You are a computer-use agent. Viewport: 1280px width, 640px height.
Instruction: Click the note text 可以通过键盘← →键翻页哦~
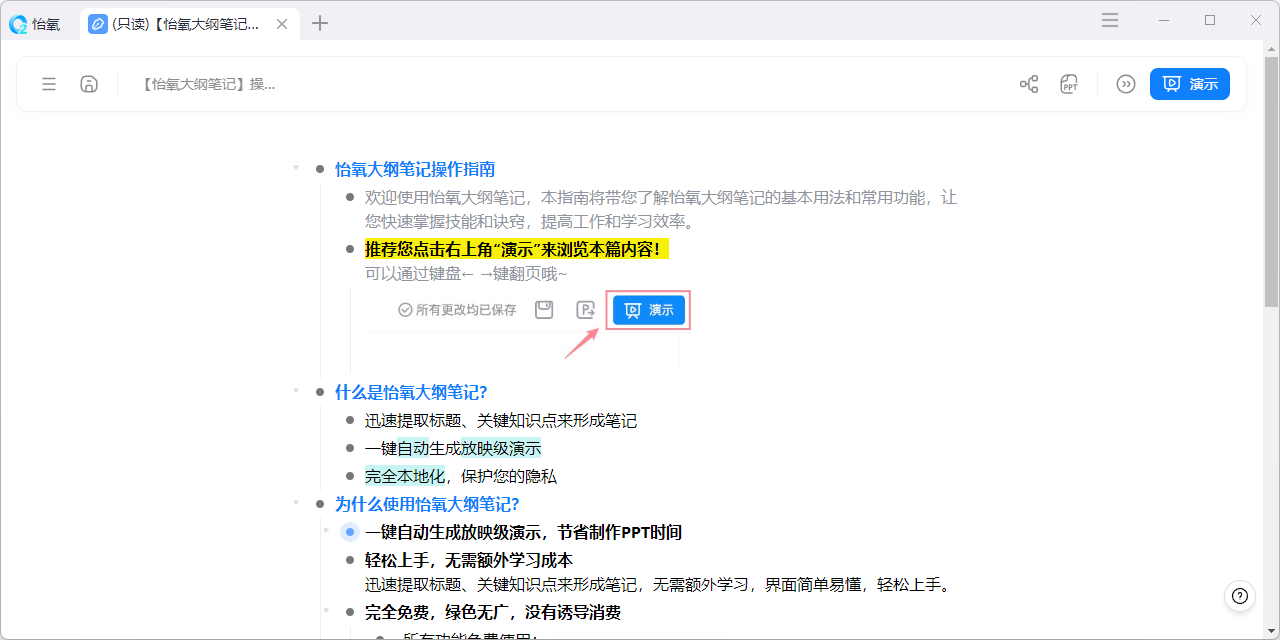[466, 273]
